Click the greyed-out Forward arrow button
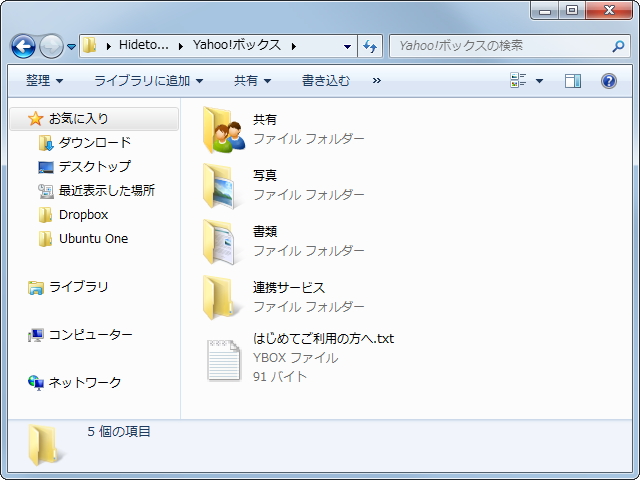Image resolution: width=640 pixels, height=480 pixels. 51,47
